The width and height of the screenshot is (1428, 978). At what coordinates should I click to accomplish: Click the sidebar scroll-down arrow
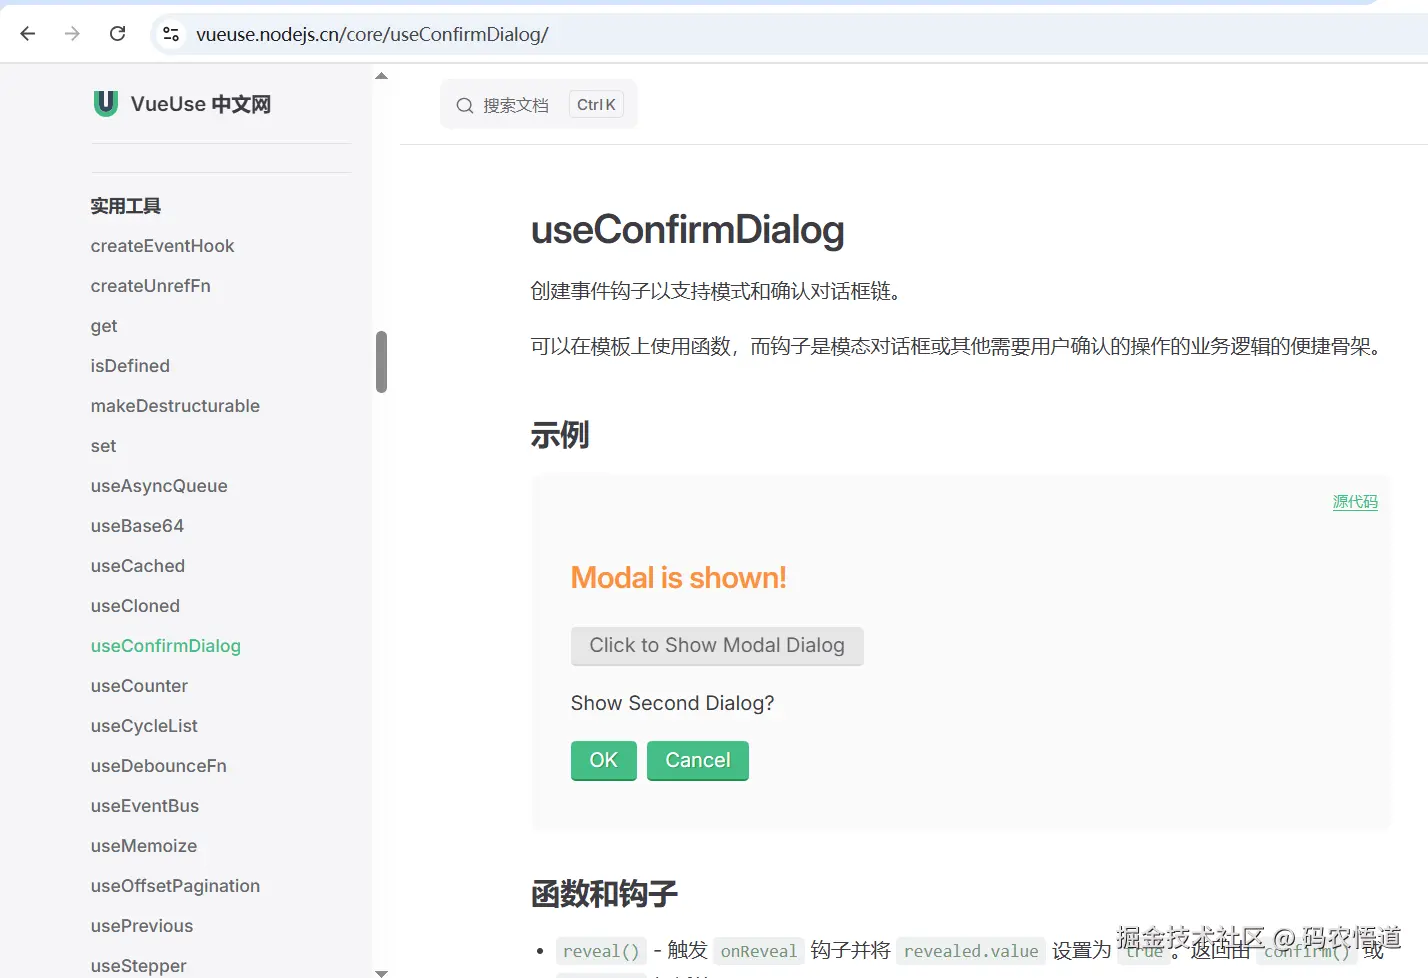point(381,972)
